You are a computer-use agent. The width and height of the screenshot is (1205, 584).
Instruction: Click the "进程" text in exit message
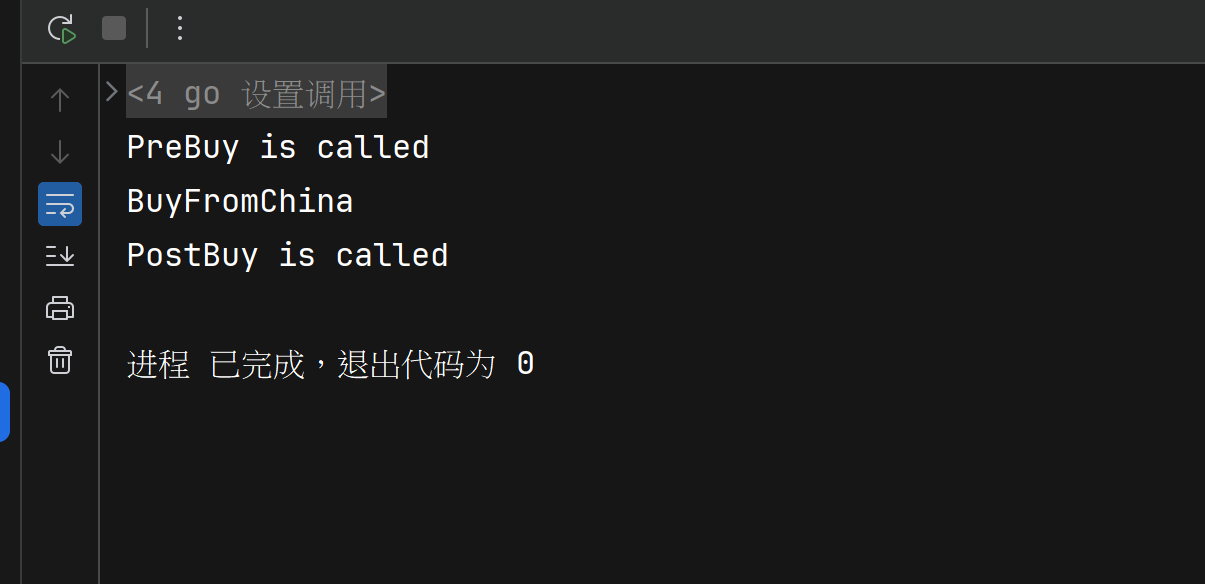[x=158, y=365]
